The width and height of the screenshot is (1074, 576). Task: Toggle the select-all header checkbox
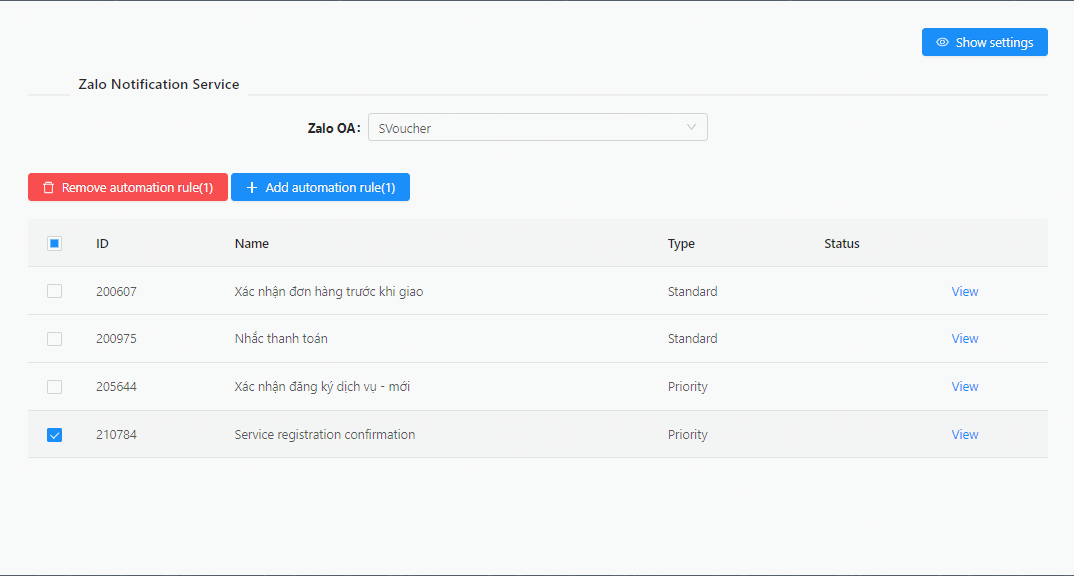pos(55,243)
